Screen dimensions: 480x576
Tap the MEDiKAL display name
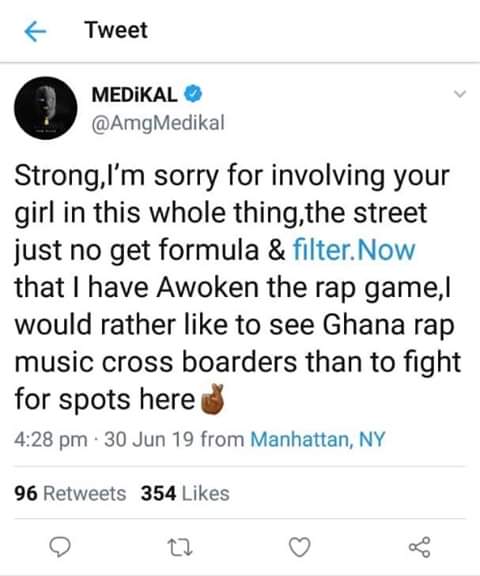pyautogui.click(x=135, y=95)
